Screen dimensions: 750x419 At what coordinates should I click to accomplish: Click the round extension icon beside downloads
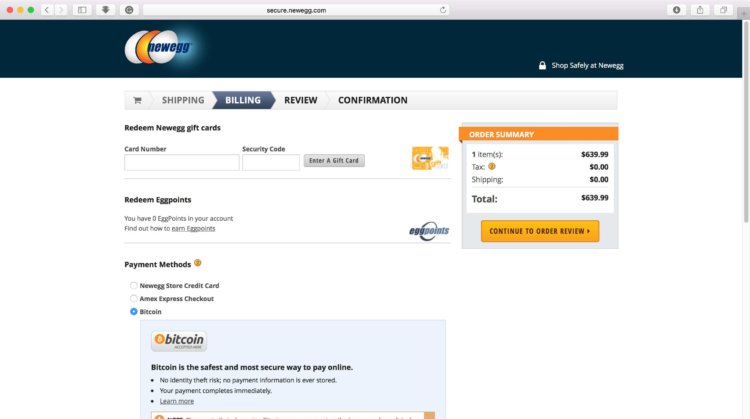point(129,10)
